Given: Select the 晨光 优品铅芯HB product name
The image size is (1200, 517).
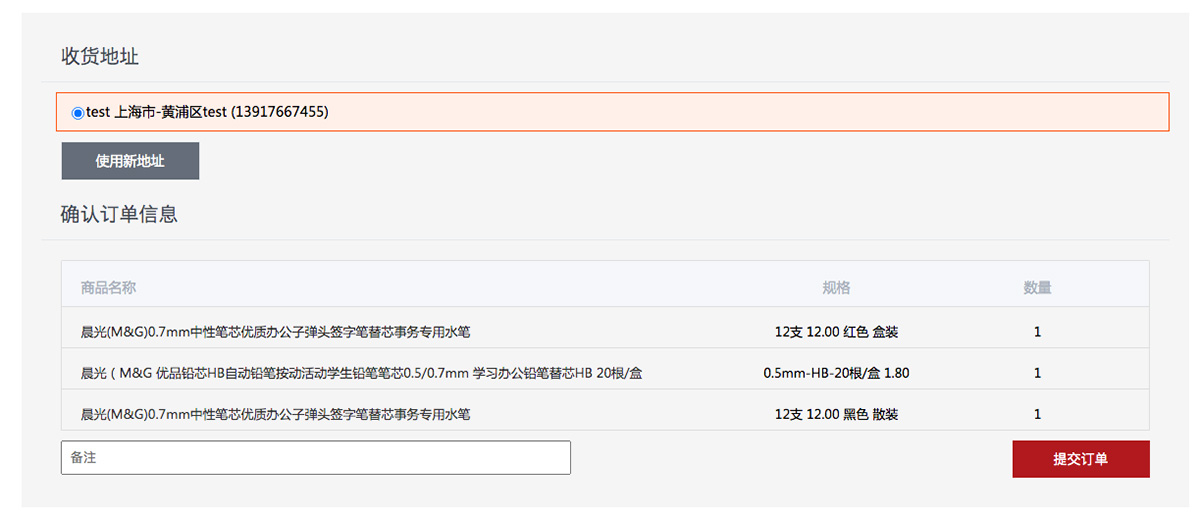Looking at the screenshot, I should click(x=361, y=373).
